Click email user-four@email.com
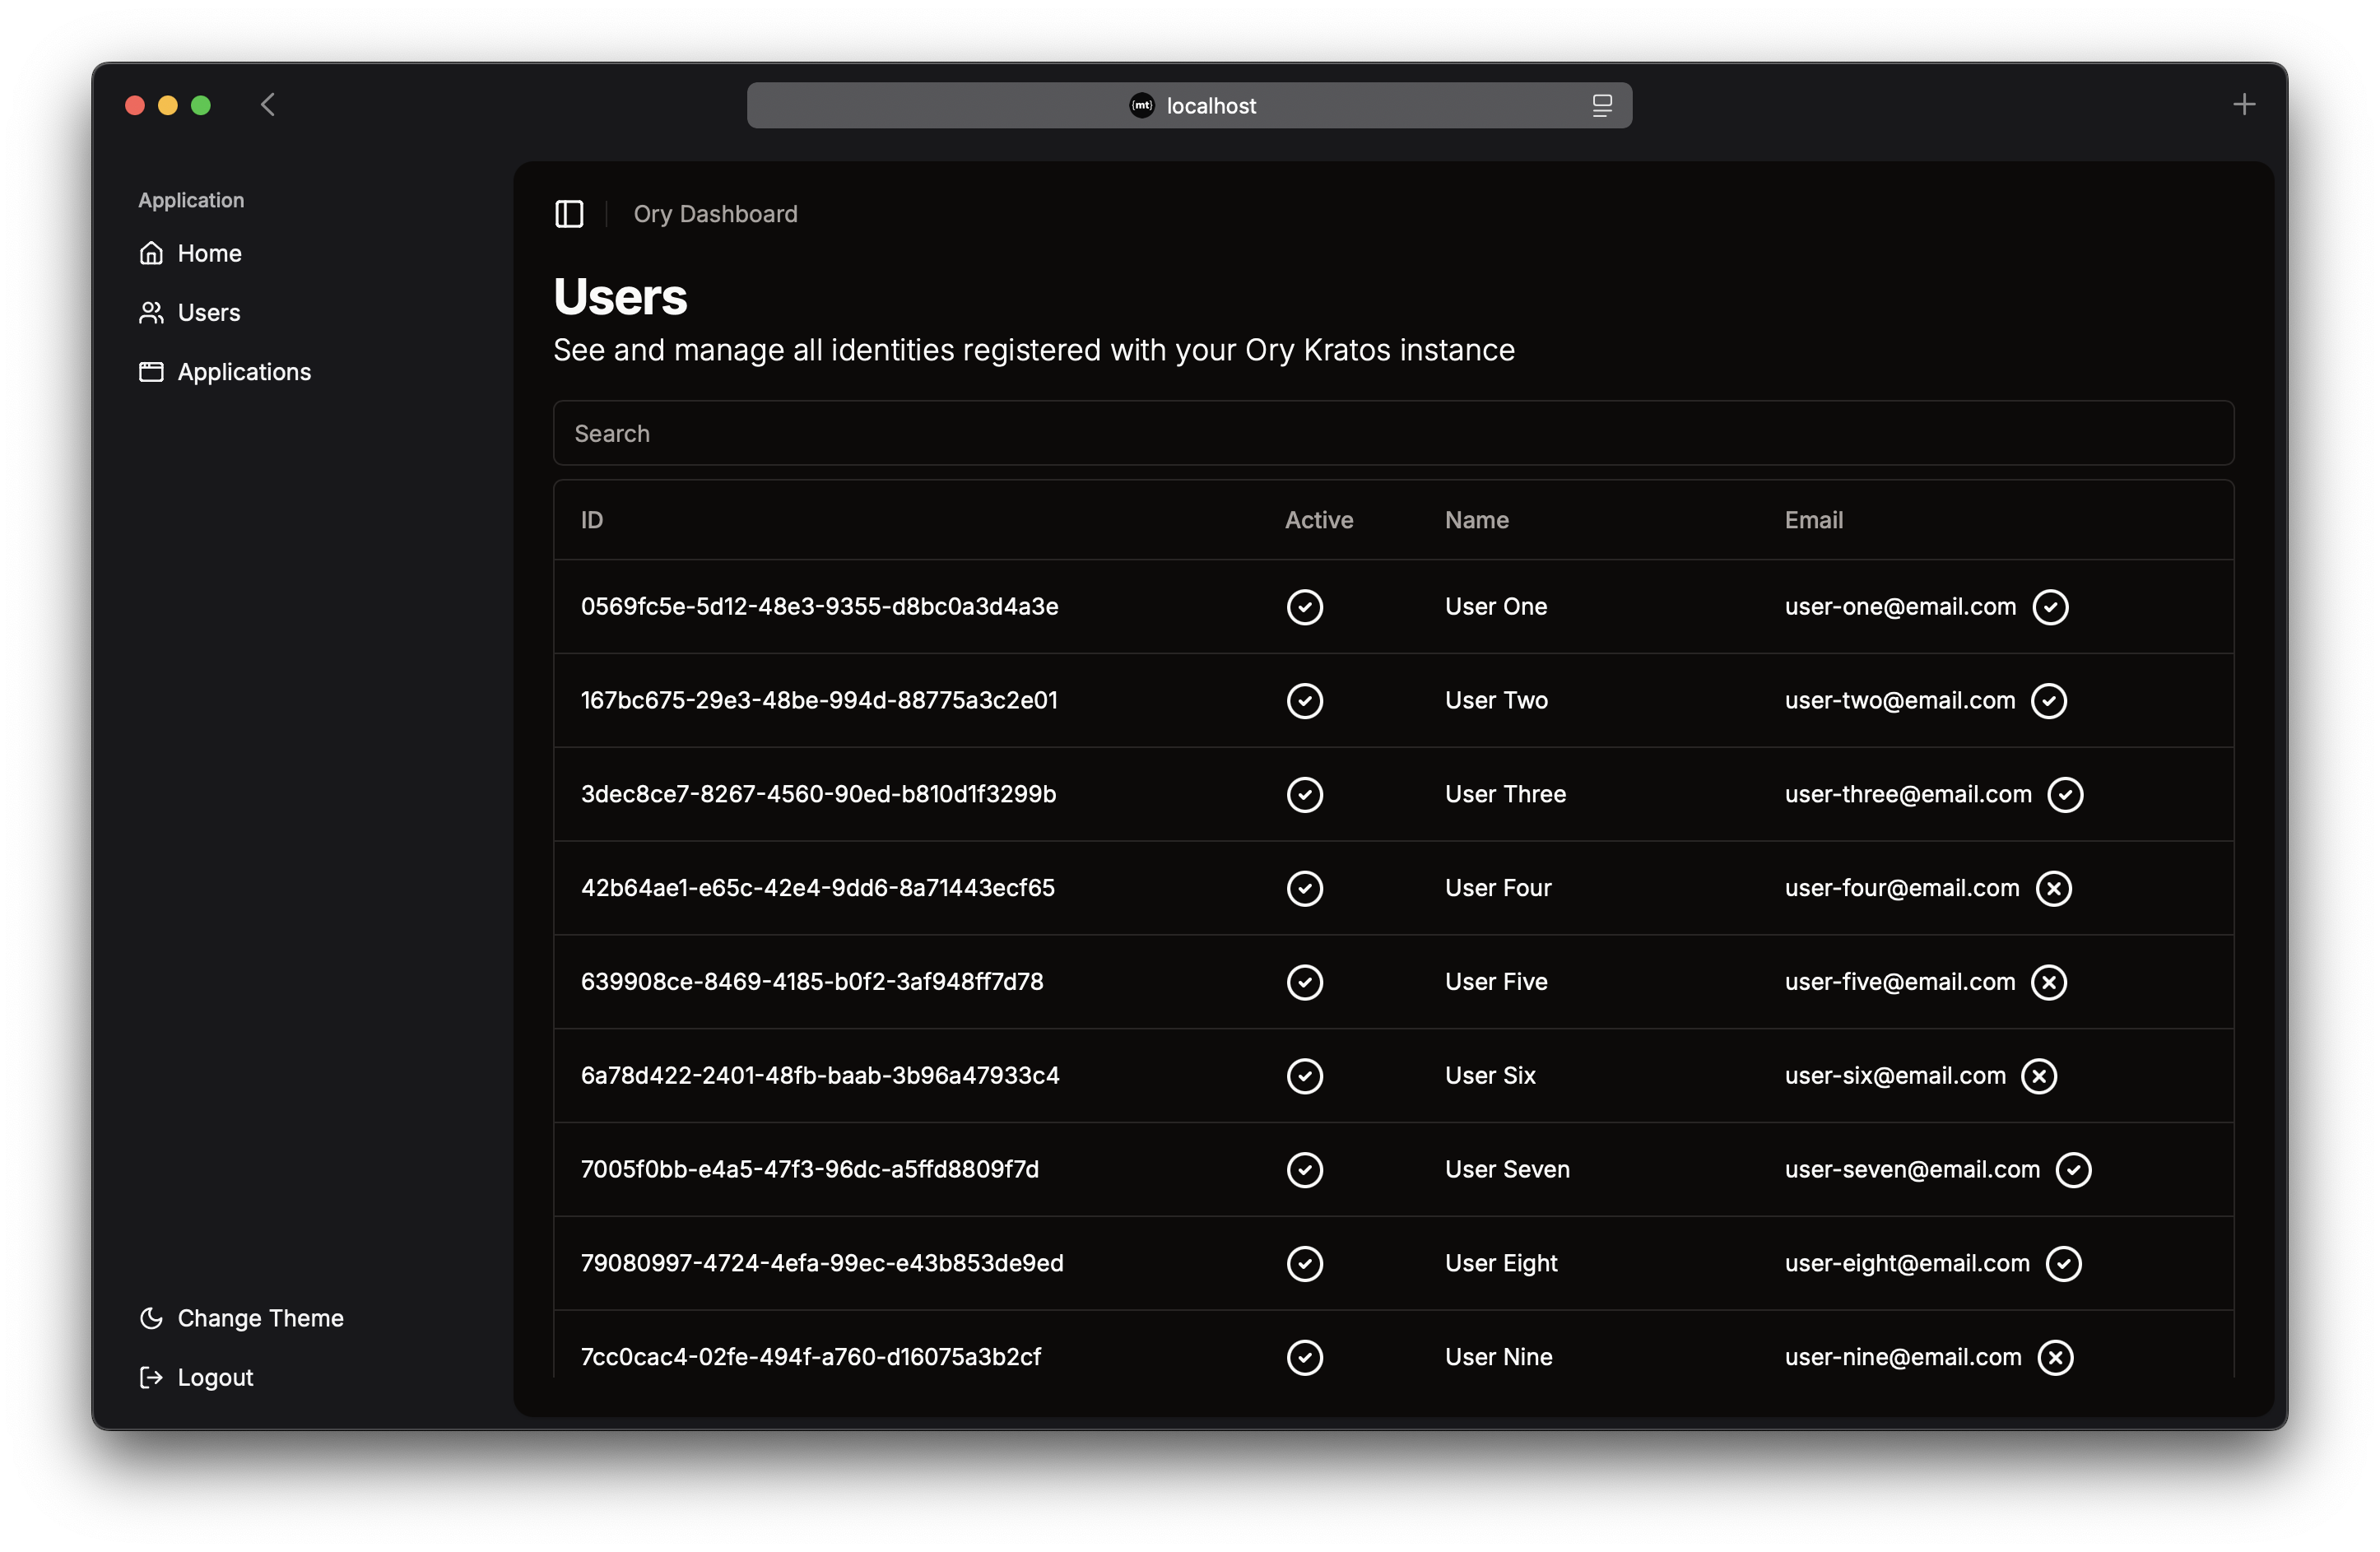 tap(1902, 888)
